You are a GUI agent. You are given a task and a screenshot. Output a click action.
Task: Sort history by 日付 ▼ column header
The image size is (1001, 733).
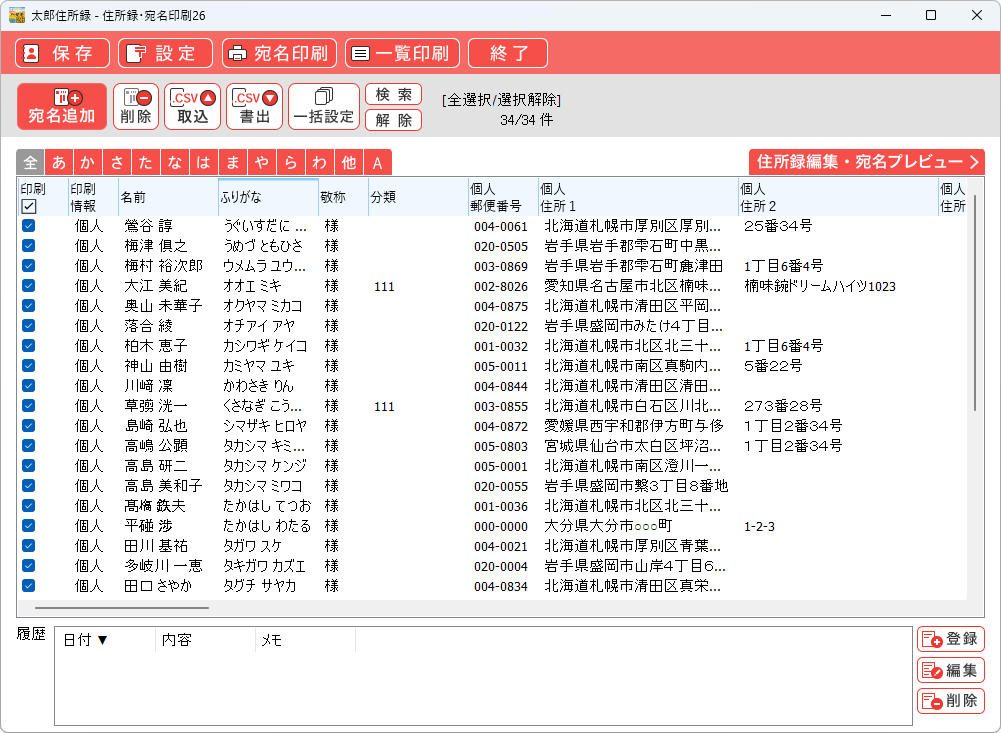click(87, 640)
